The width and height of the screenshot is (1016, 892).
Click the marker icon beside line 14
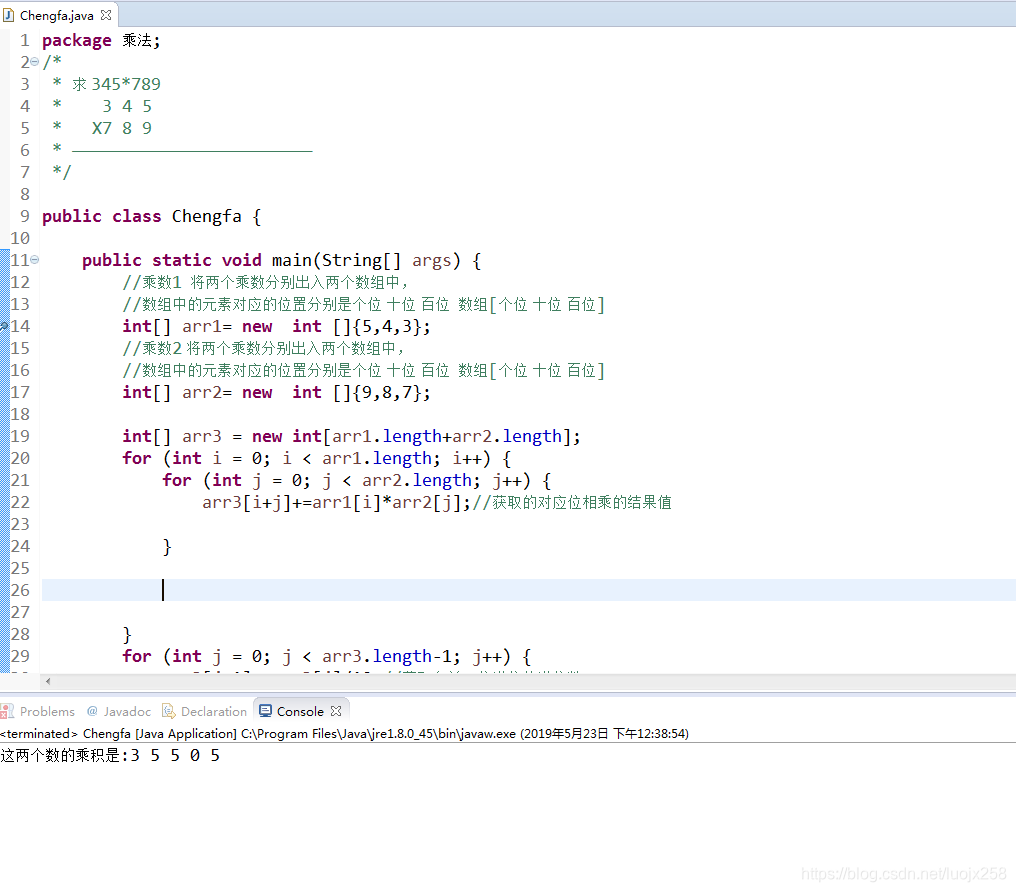pos(4,326)
